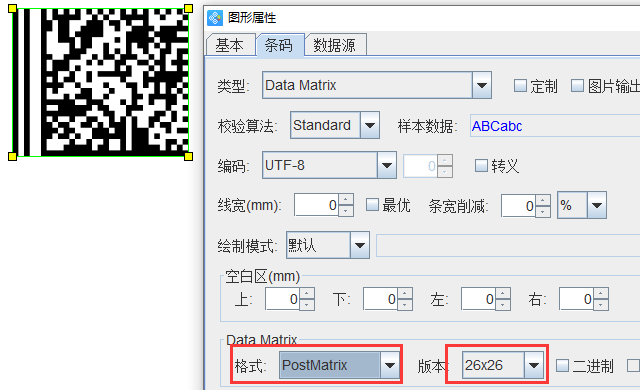Image resolution: width=640 pixels, height=390 pixels.
Task: Click the 样本数据 field containing ABCabc
Action: [555, 126]
